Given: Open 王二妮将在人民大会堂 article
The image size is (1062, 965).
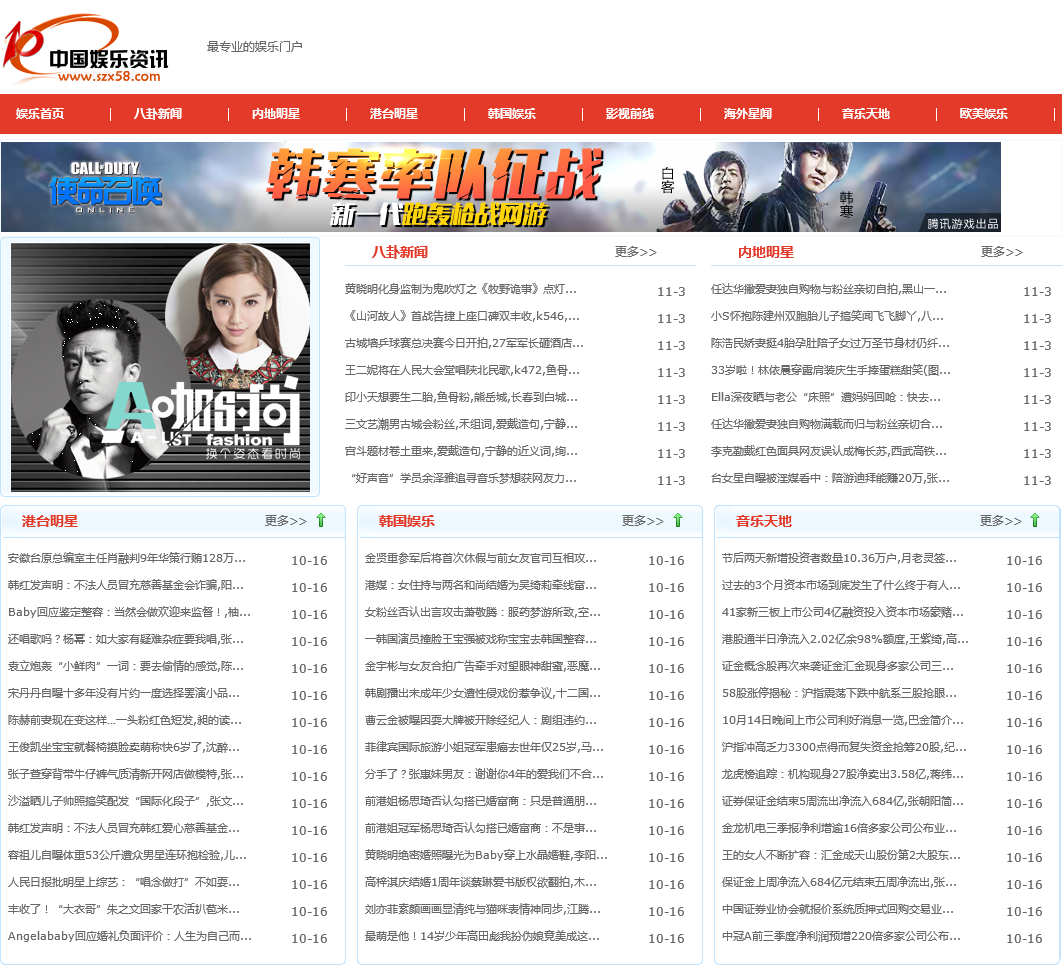Looking at the screenshot, I should (x=462, y=370).
